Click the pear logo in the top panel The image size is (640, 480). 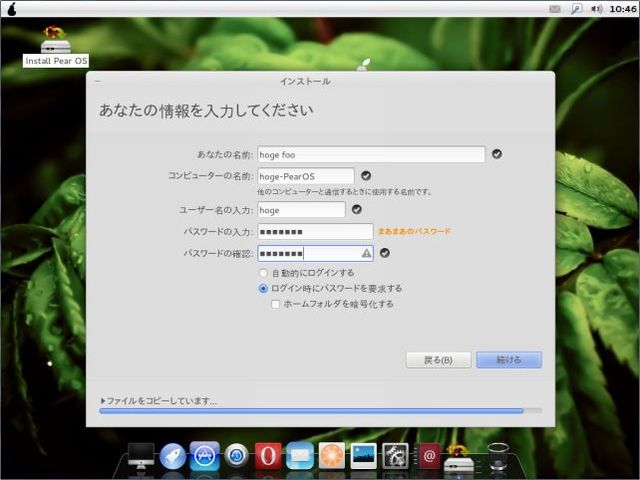click(x=11, y=9)
